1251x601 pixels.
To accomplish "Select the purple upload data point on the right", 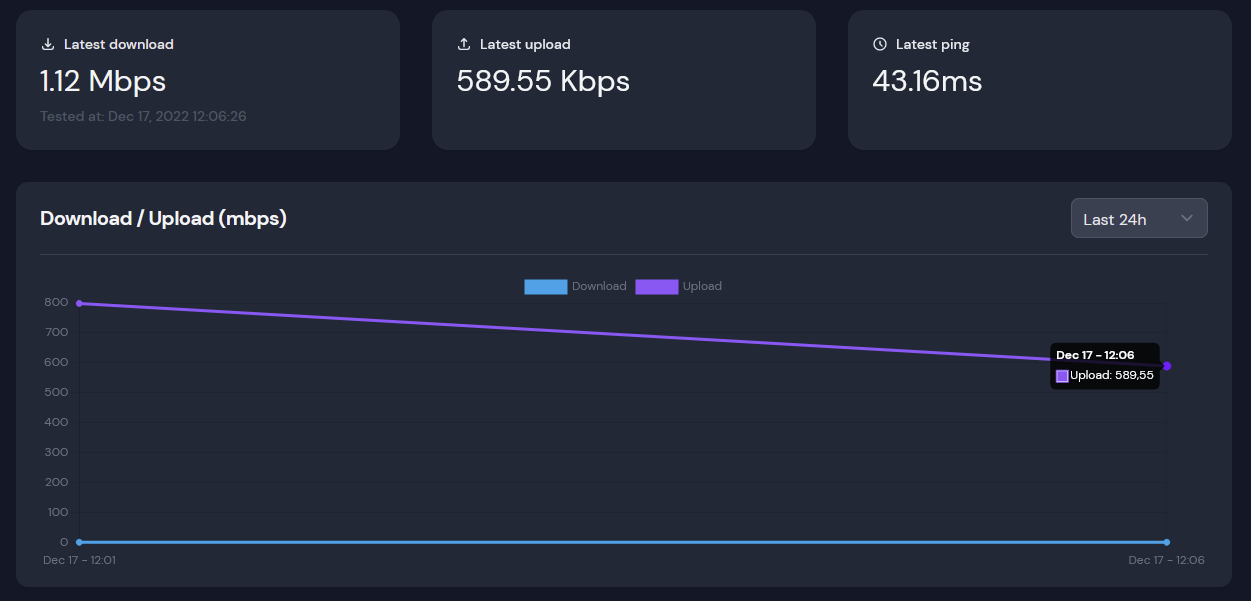I will point(1168,366).
